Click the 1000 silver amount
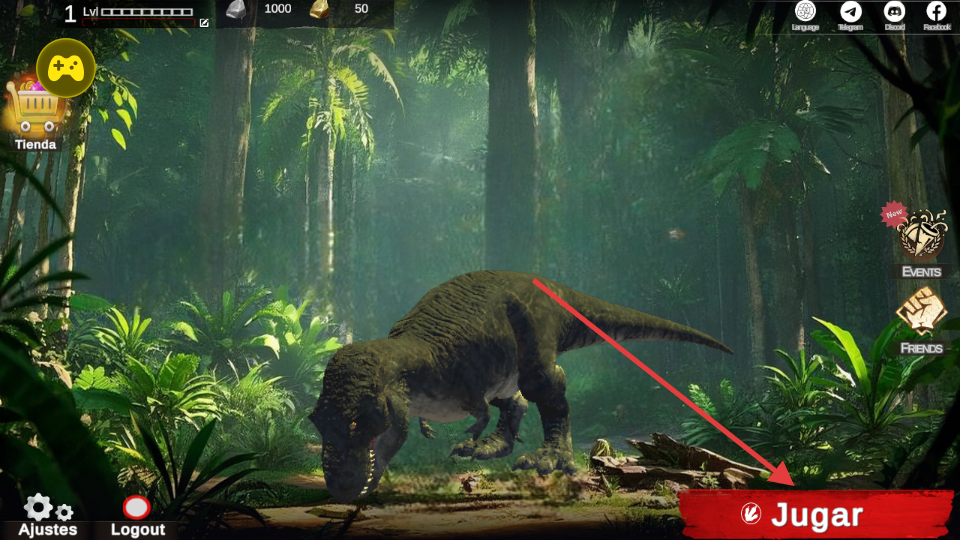 [x=278, y=9]
